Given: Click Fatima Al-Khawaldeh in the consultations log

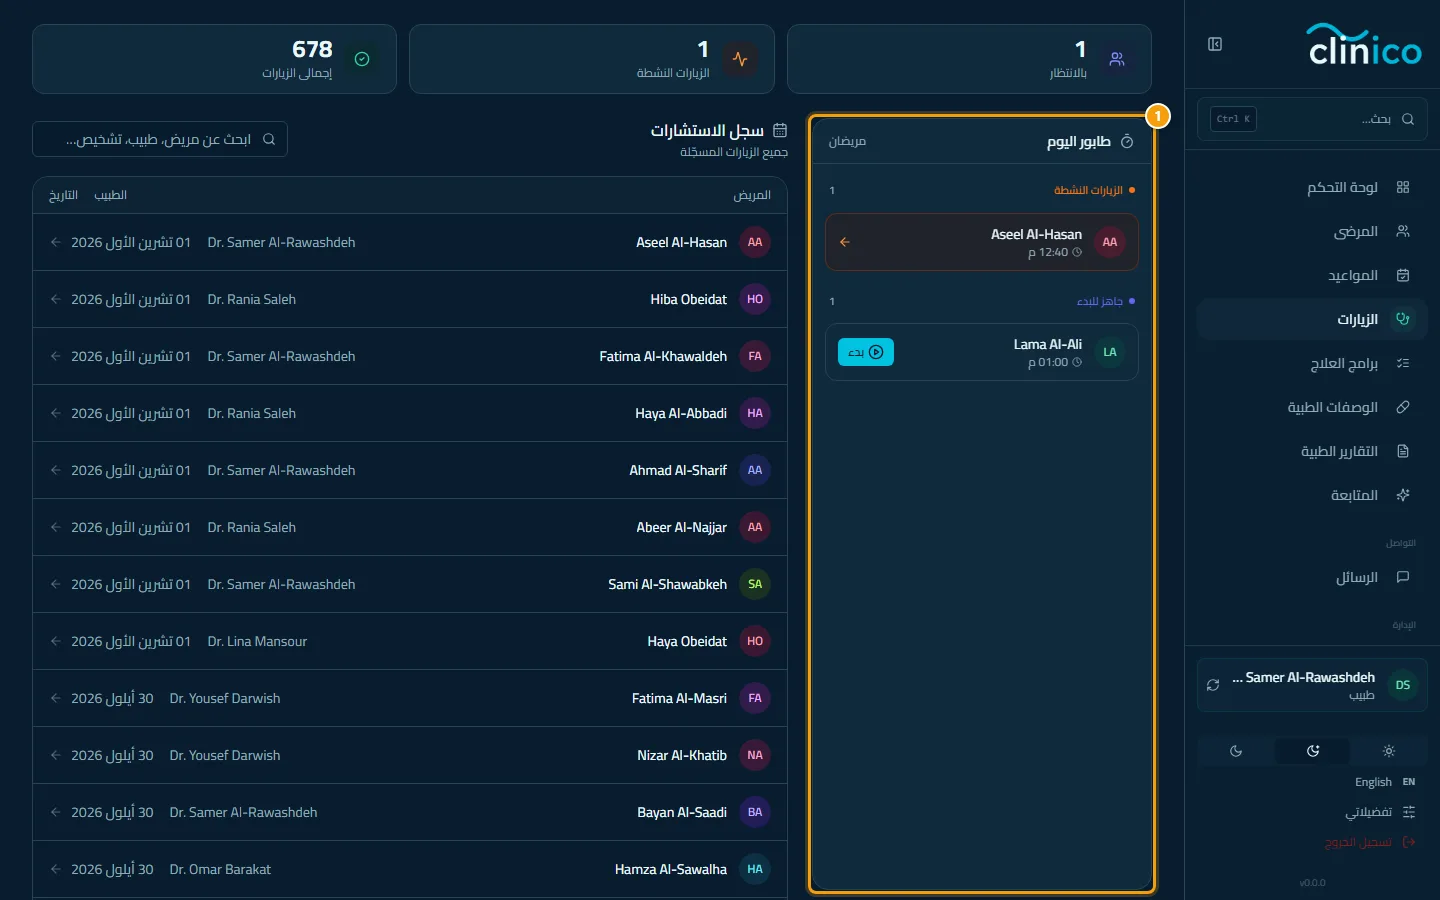Looking at the screenshot, I should pos(663,356).
